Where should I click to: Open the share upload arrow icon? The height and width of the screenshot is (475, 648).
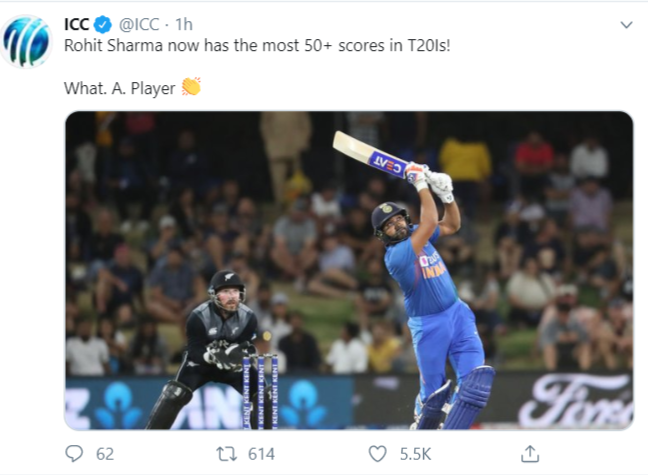pos(530,454)
